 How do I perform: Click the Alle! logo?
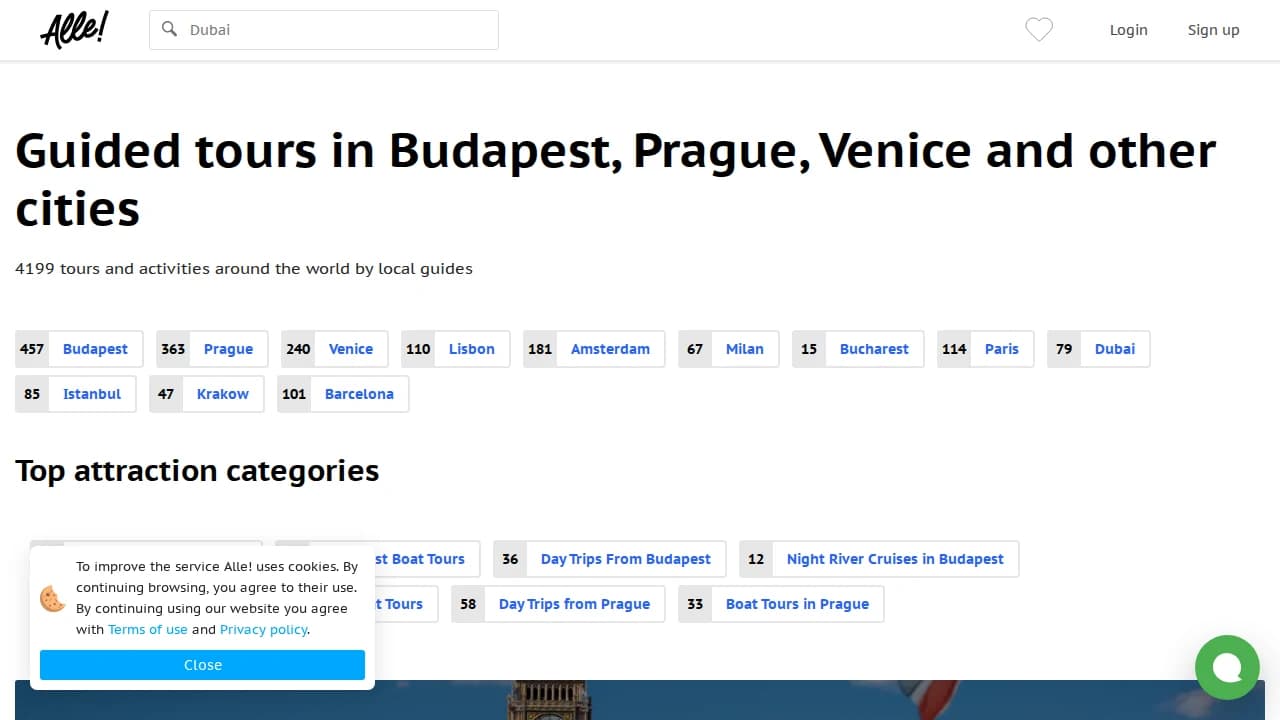74,29
